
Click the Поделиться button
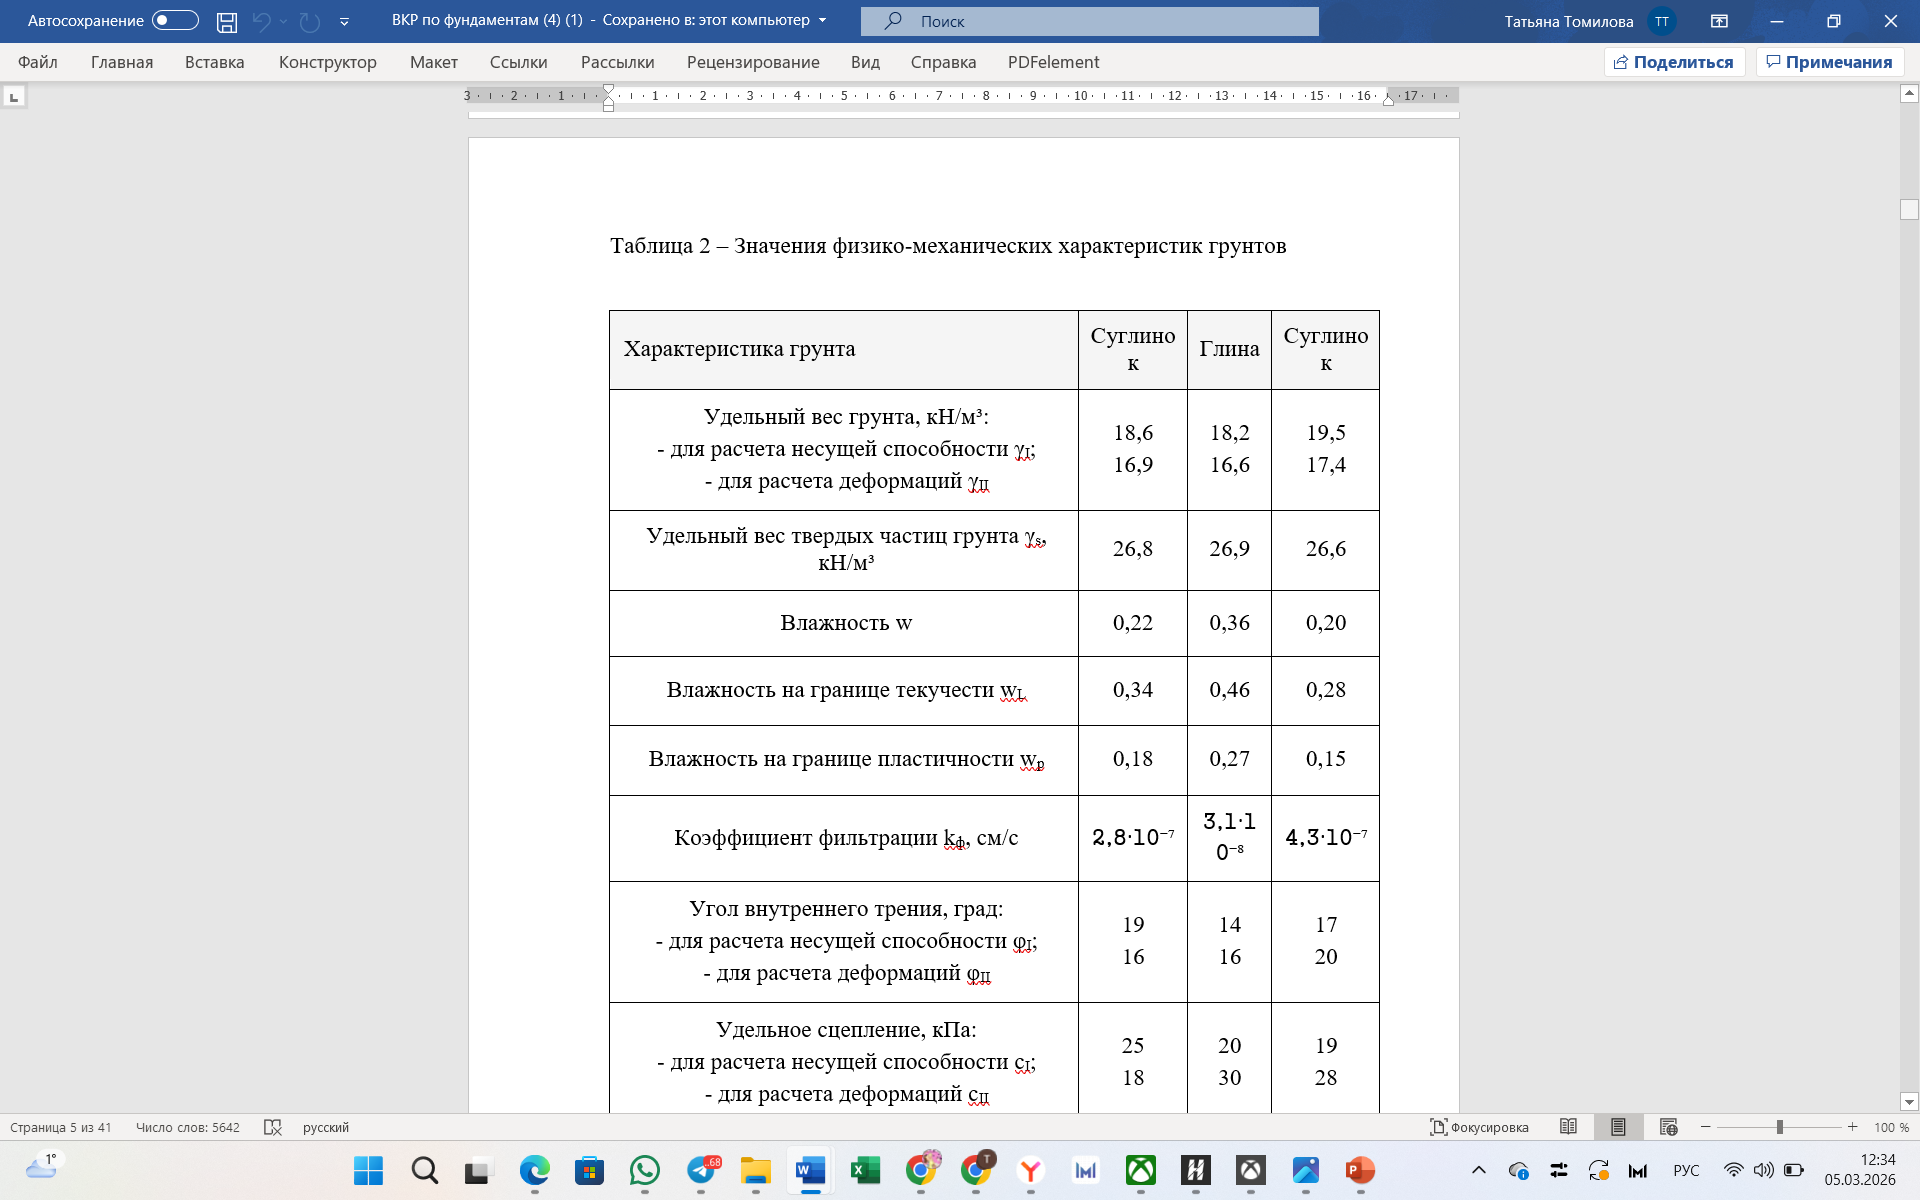pos(1675,62)
